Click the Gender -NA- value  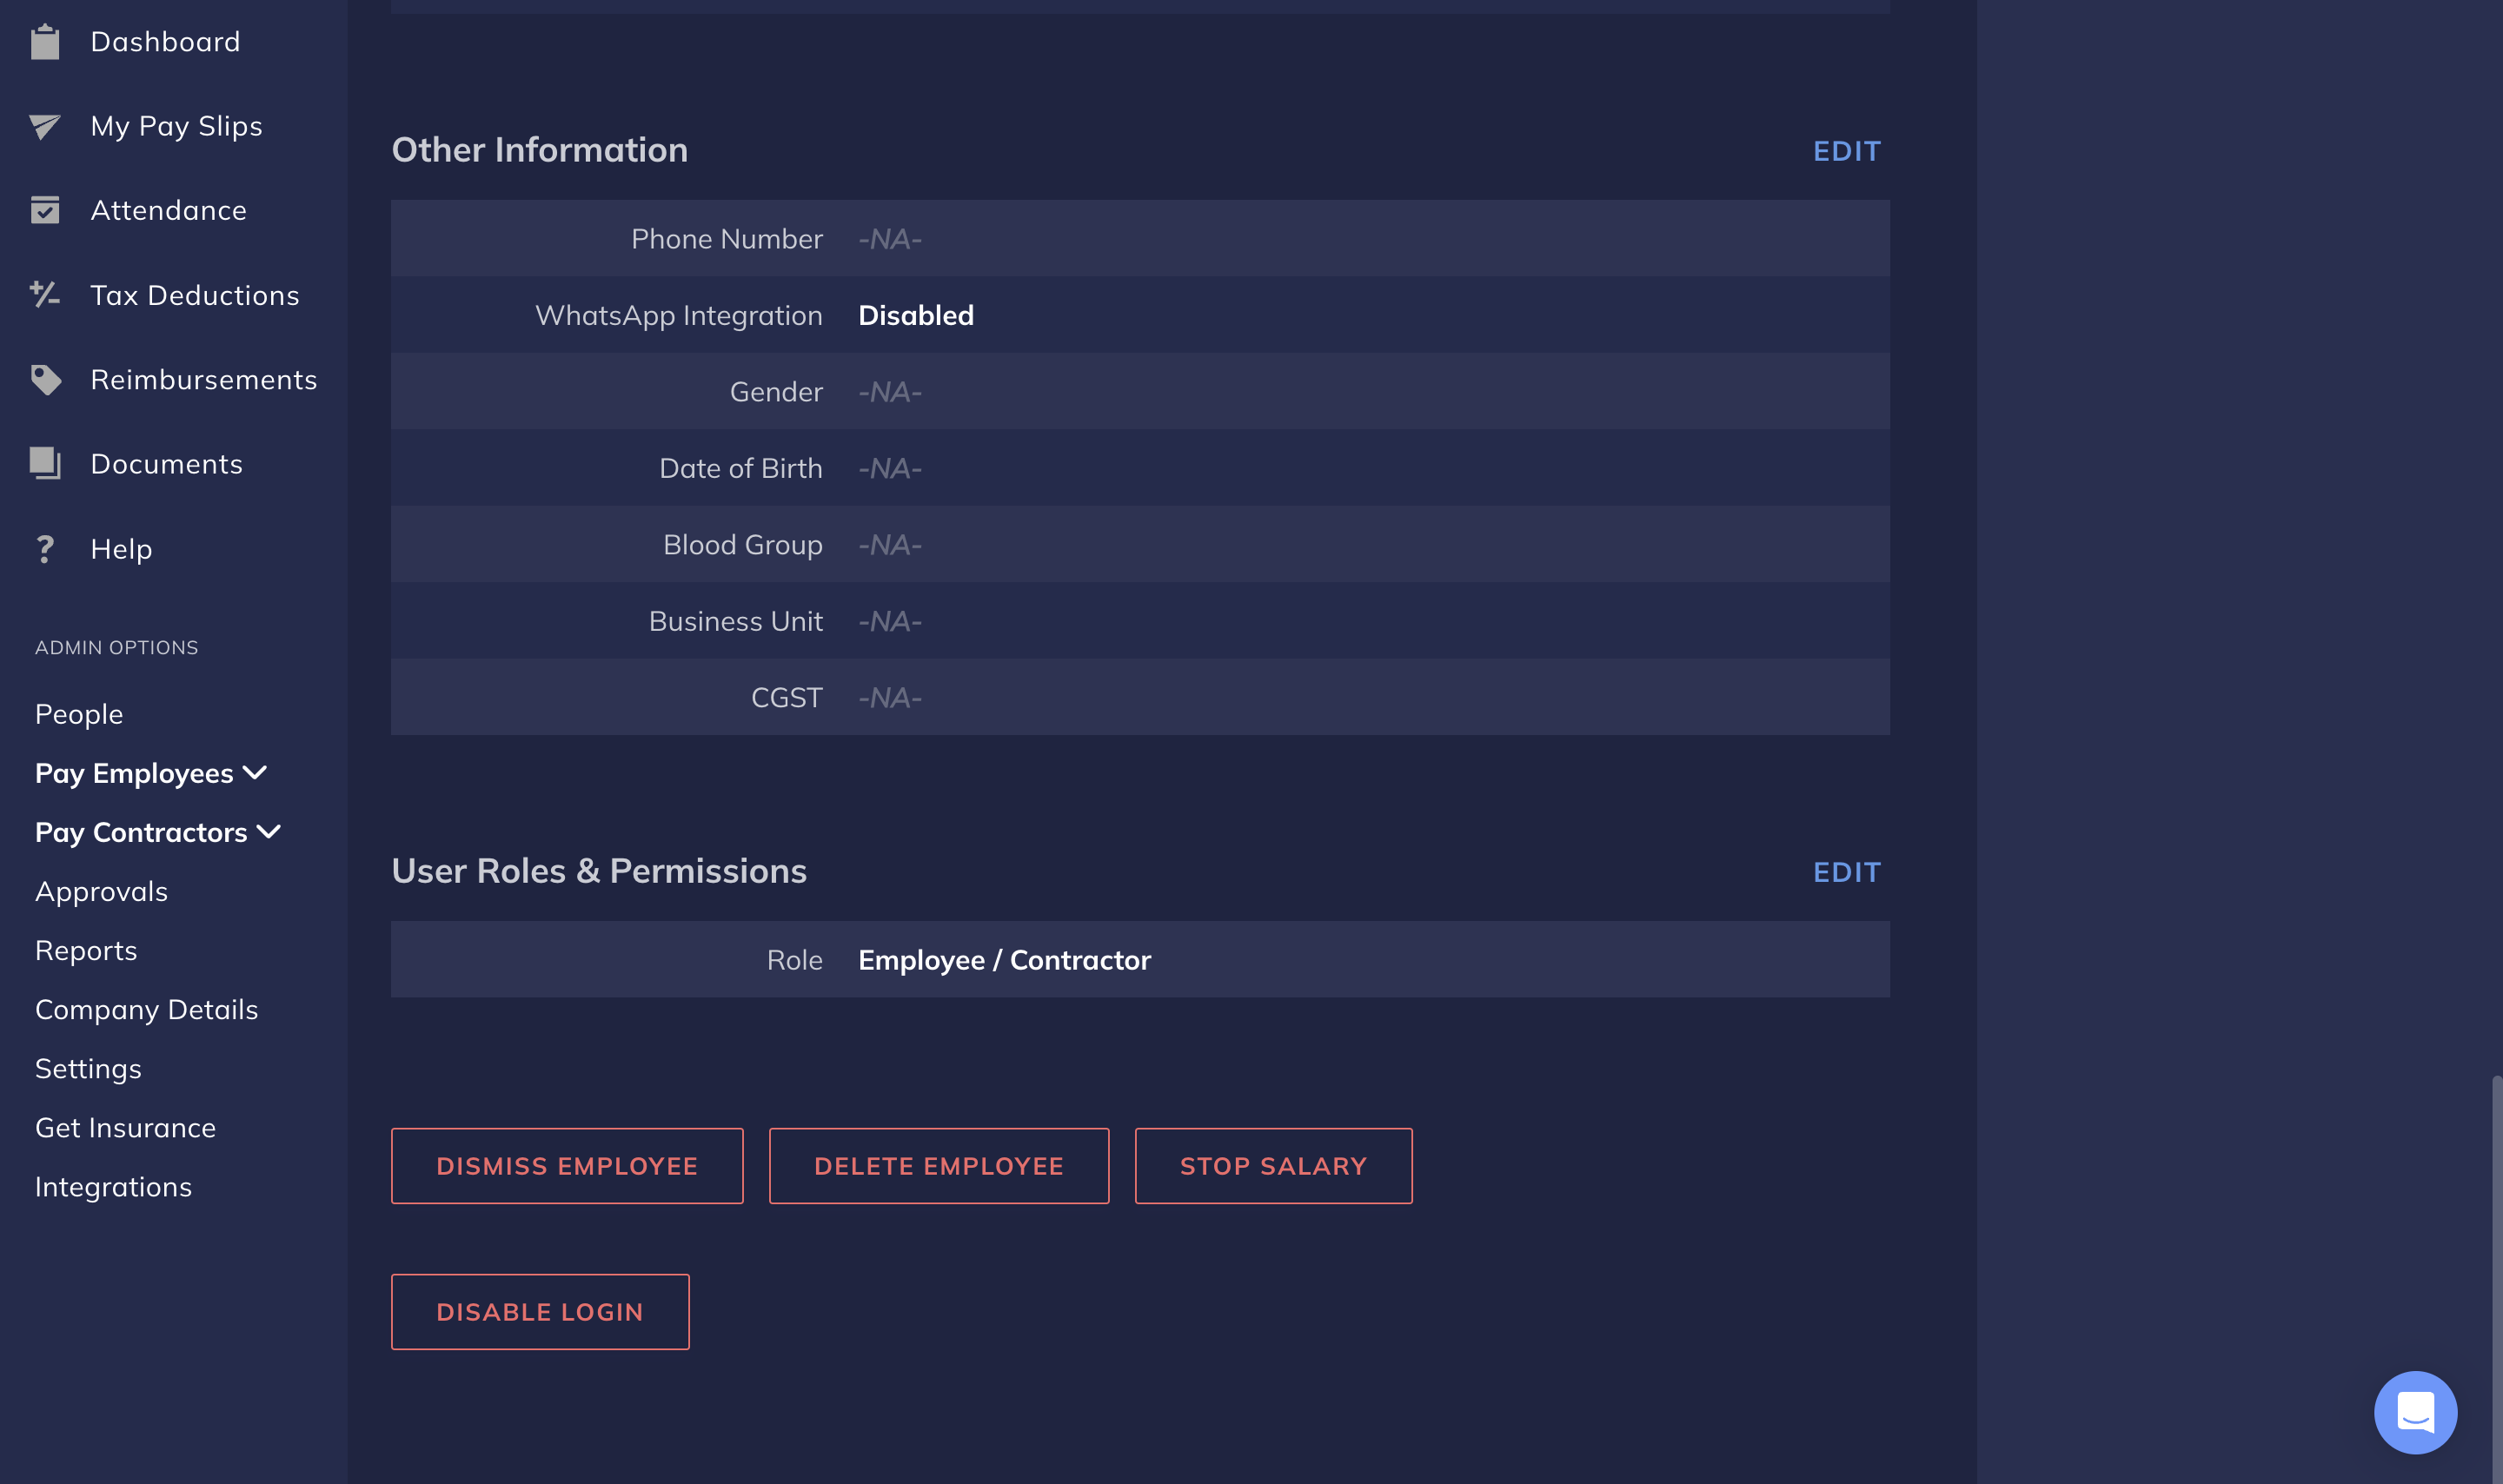pyautogui.click(x=890, y=392)
